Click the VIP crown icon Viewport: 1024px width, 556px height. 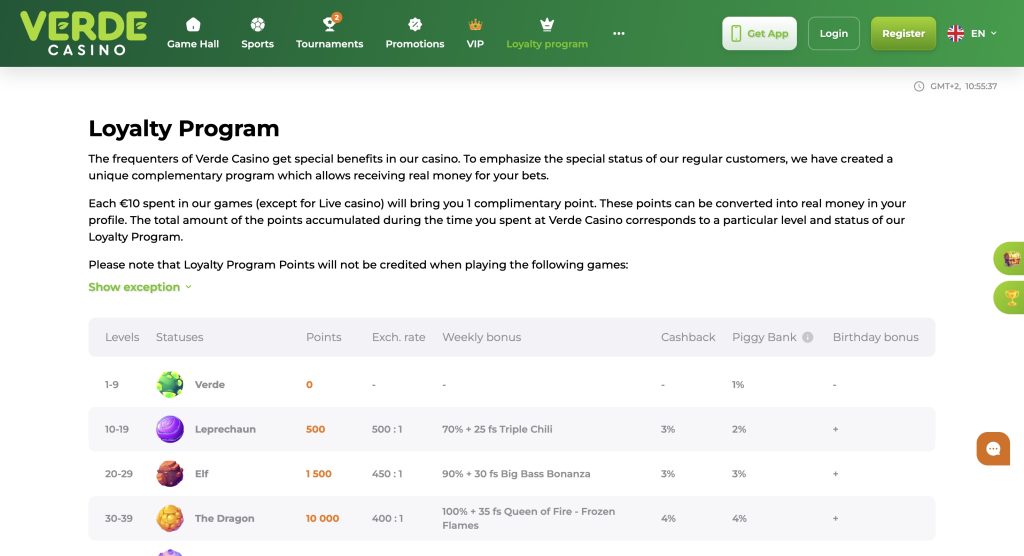coord(475,25)
